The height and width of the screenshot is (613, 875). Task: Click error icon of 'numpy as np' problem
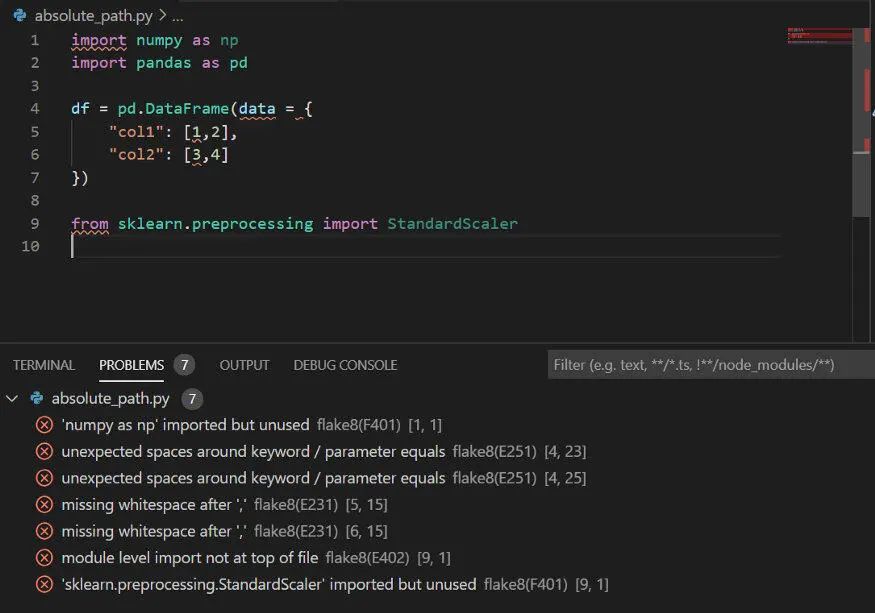(x=44, y=425)
